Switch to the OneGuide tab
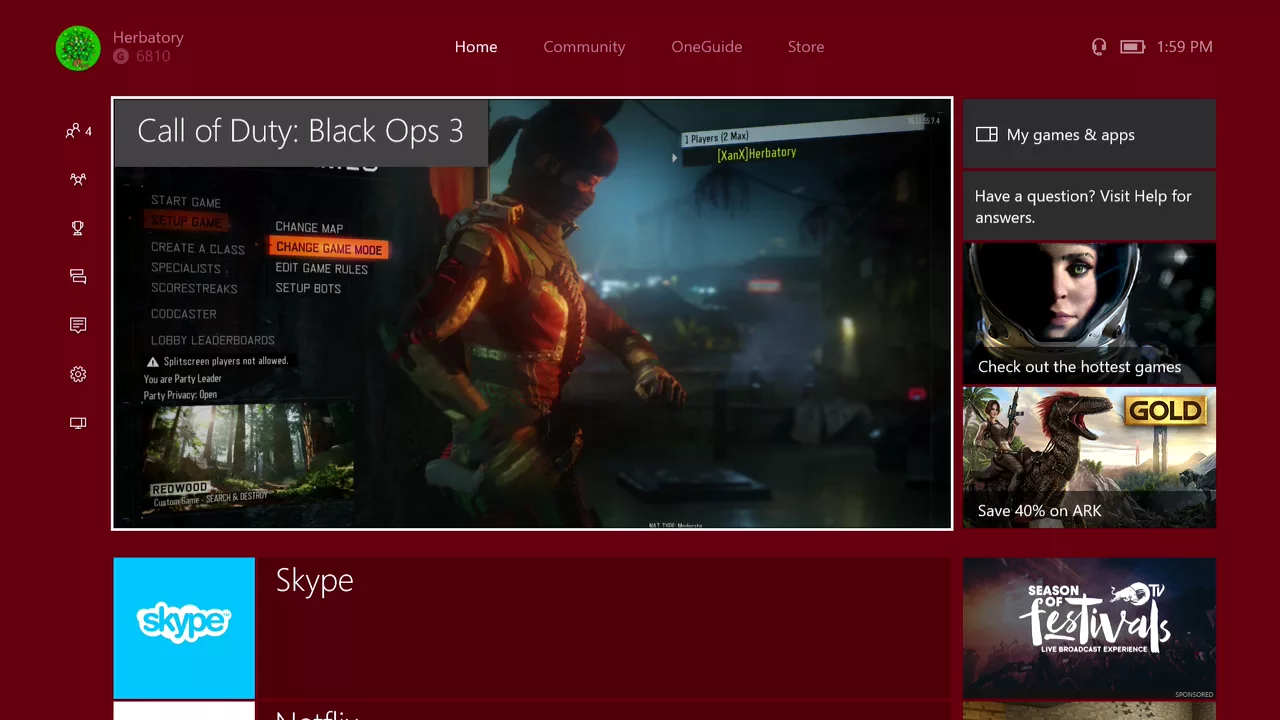 (707, 47)
